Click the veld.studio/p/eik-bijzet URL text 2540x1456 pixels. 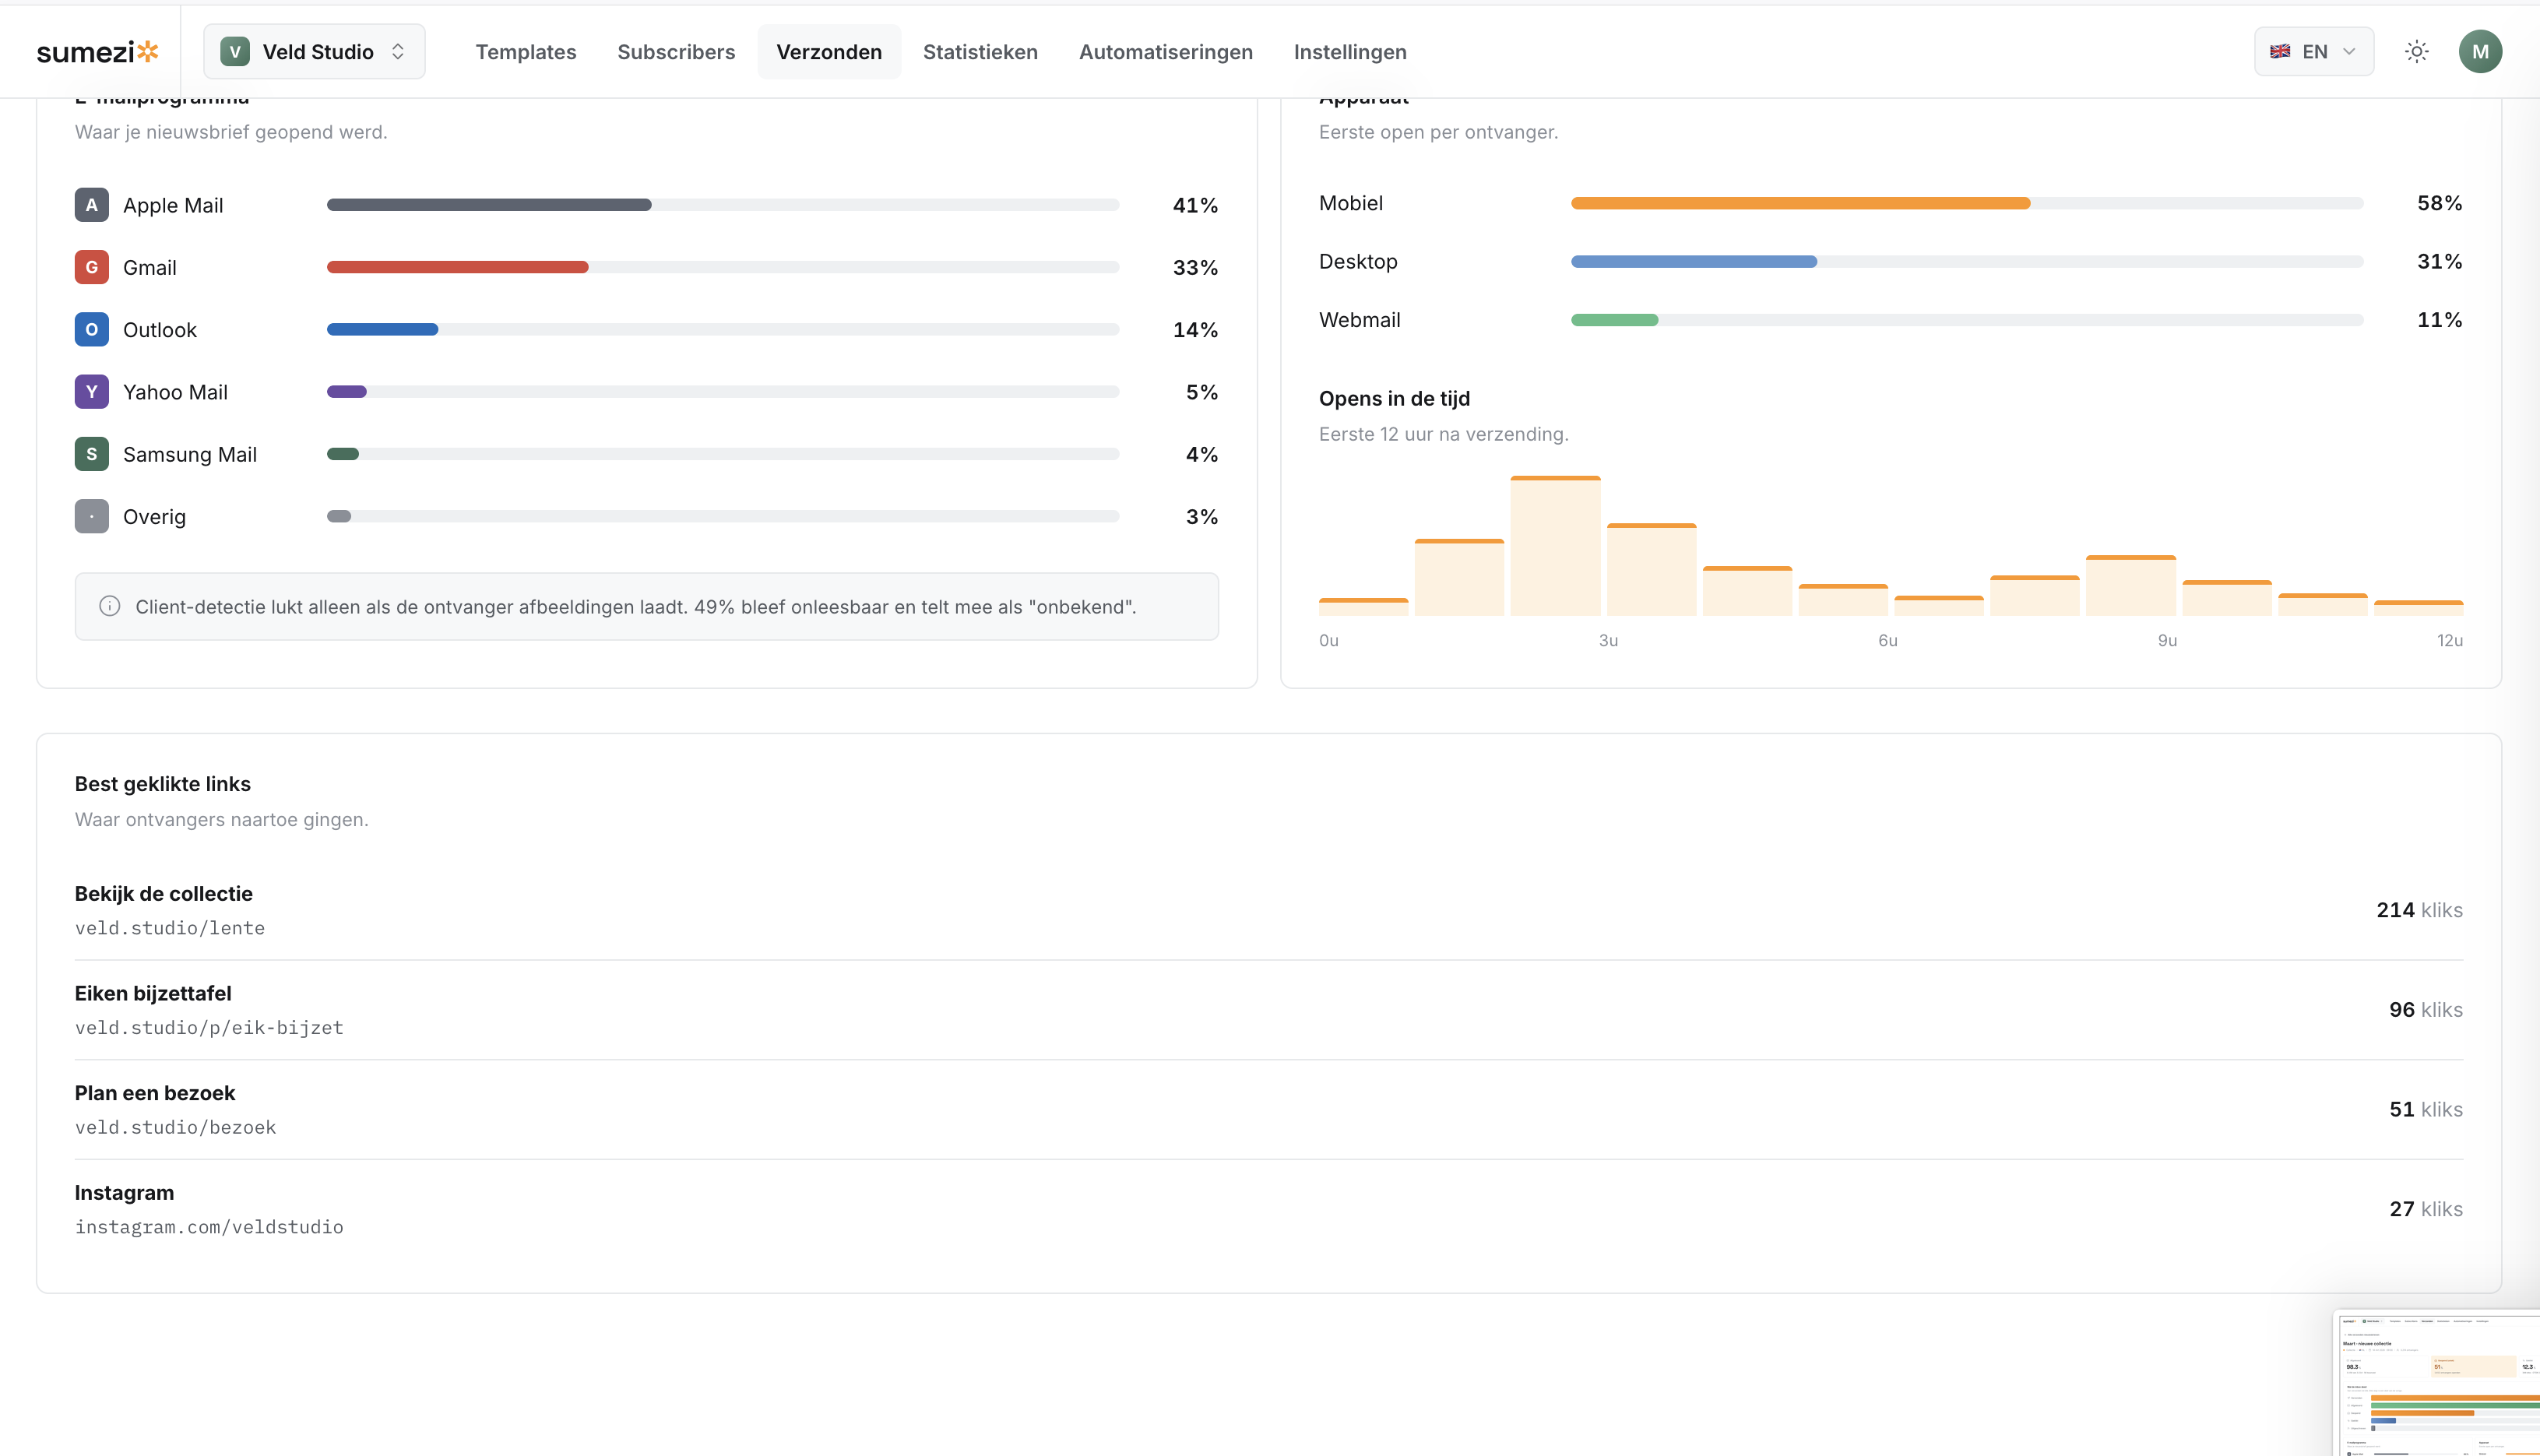[x=209, y=1027]
